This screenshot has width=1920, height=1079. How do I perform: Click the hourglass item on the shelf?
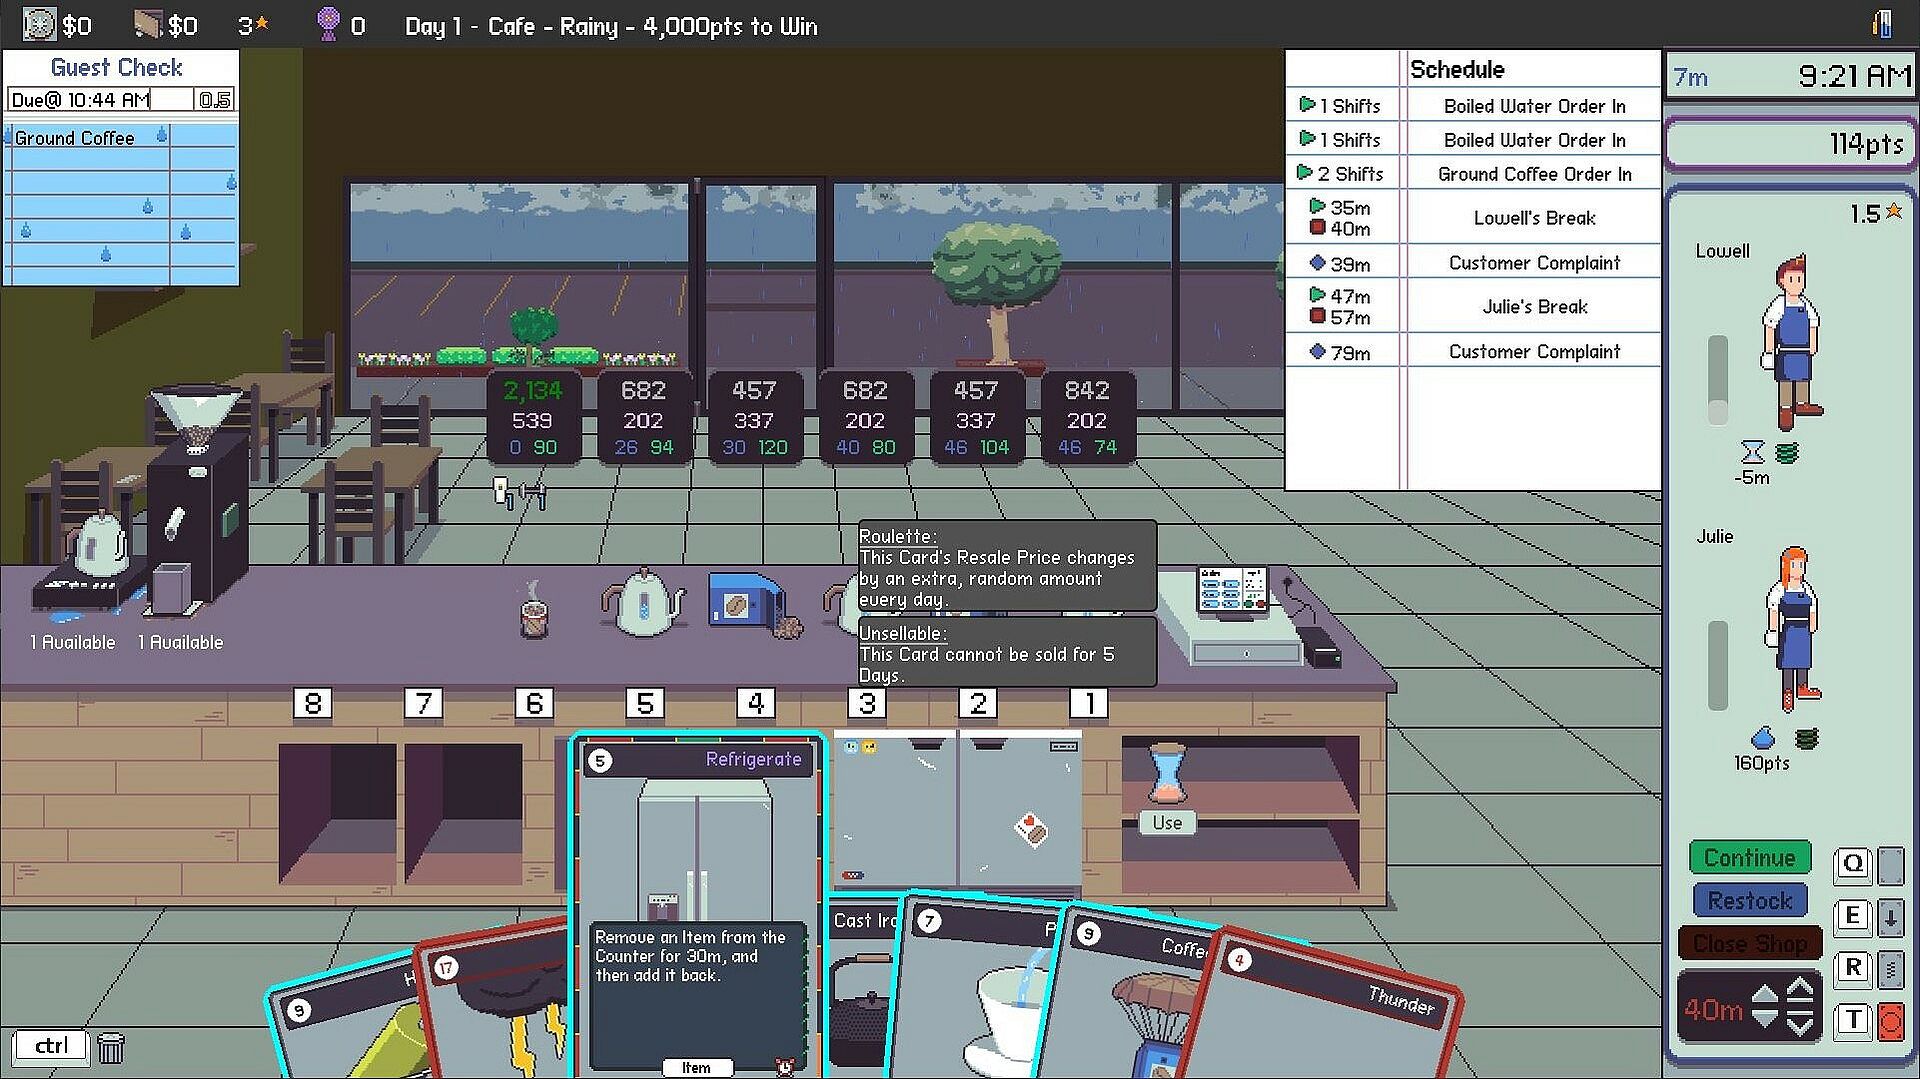click(x=1166, y=773)
